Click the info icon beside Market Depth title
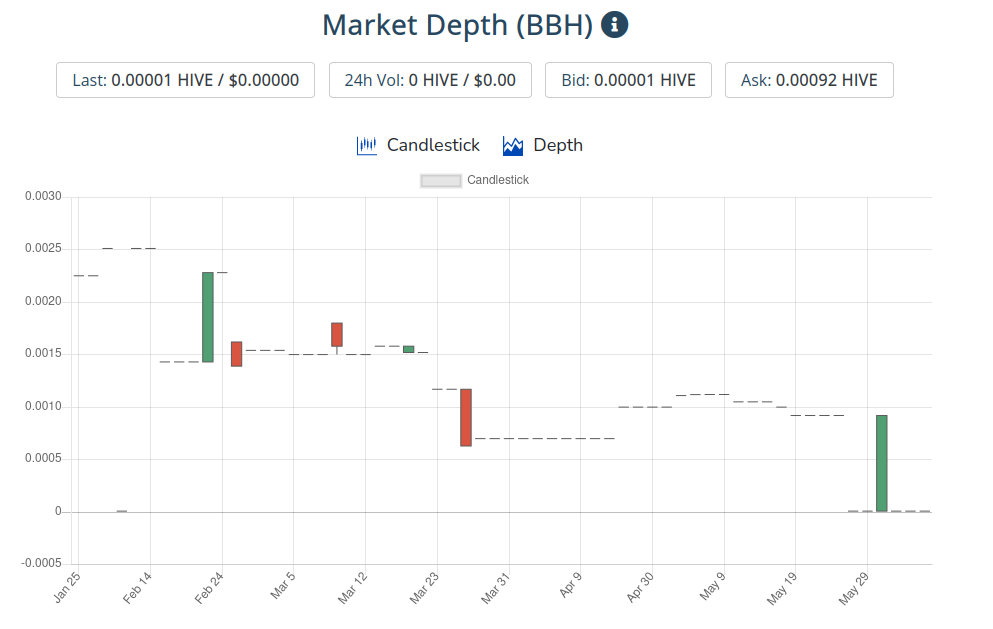The width and height of the screenshot is (993, 629). click(614, 25)
